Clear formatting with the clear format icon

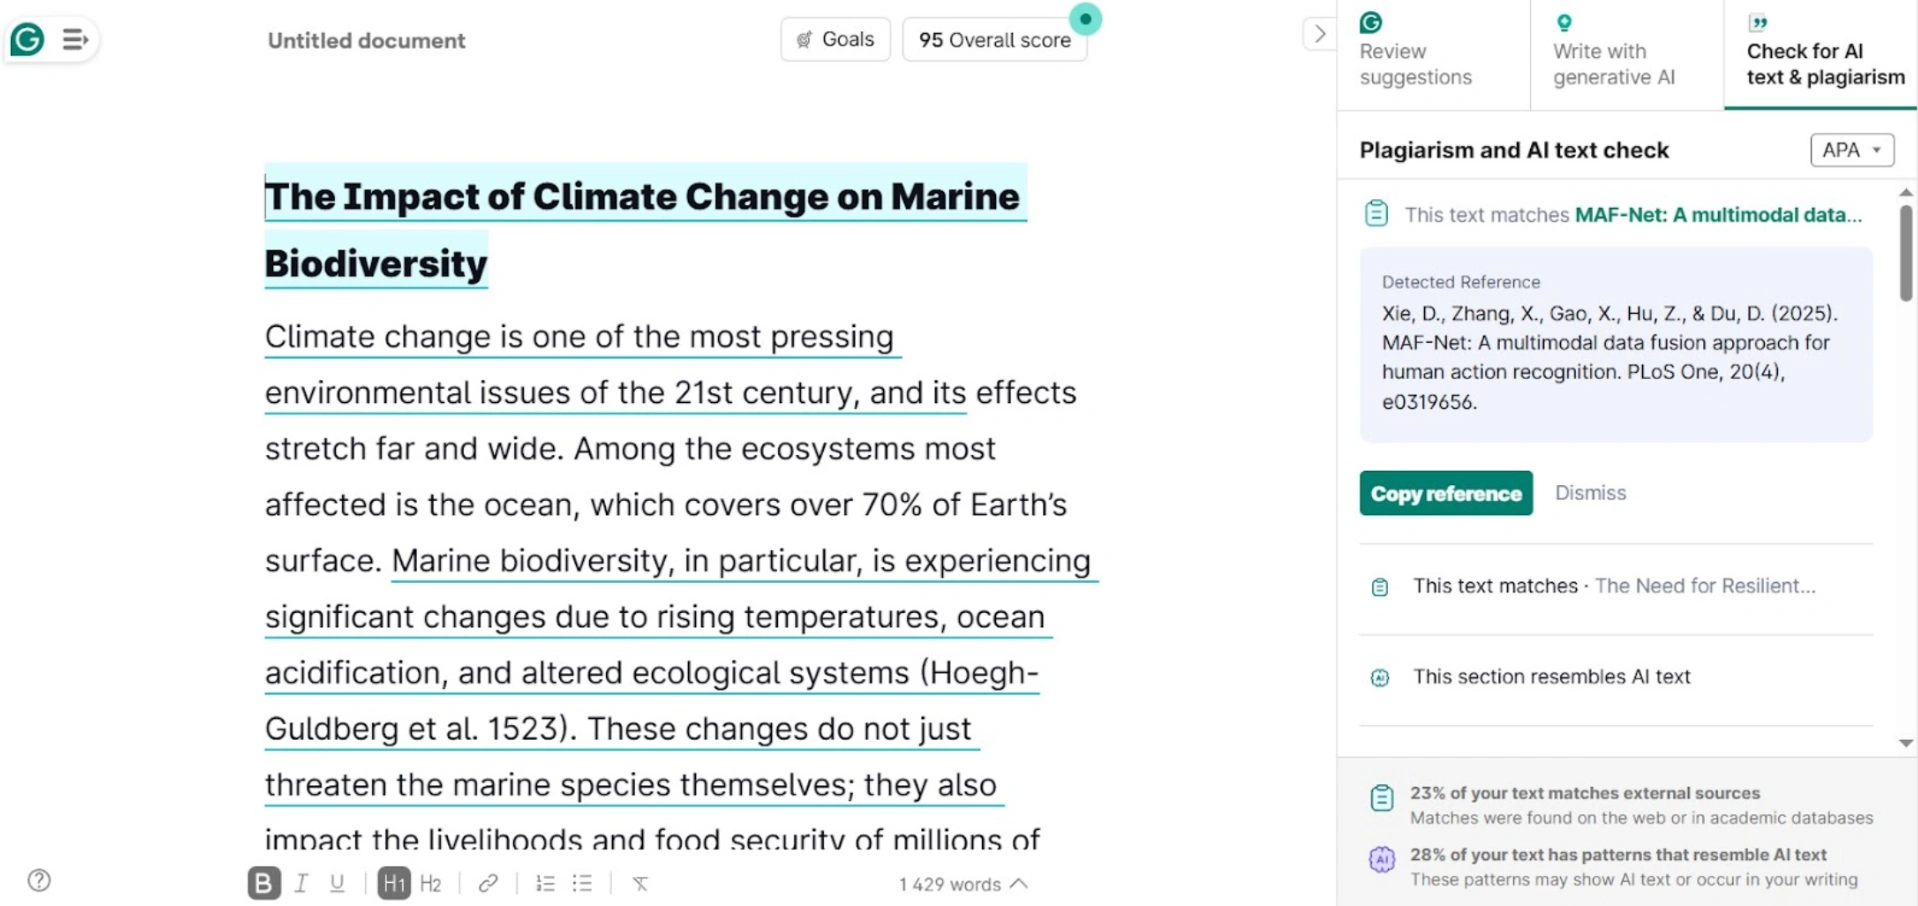click(640, 883)
